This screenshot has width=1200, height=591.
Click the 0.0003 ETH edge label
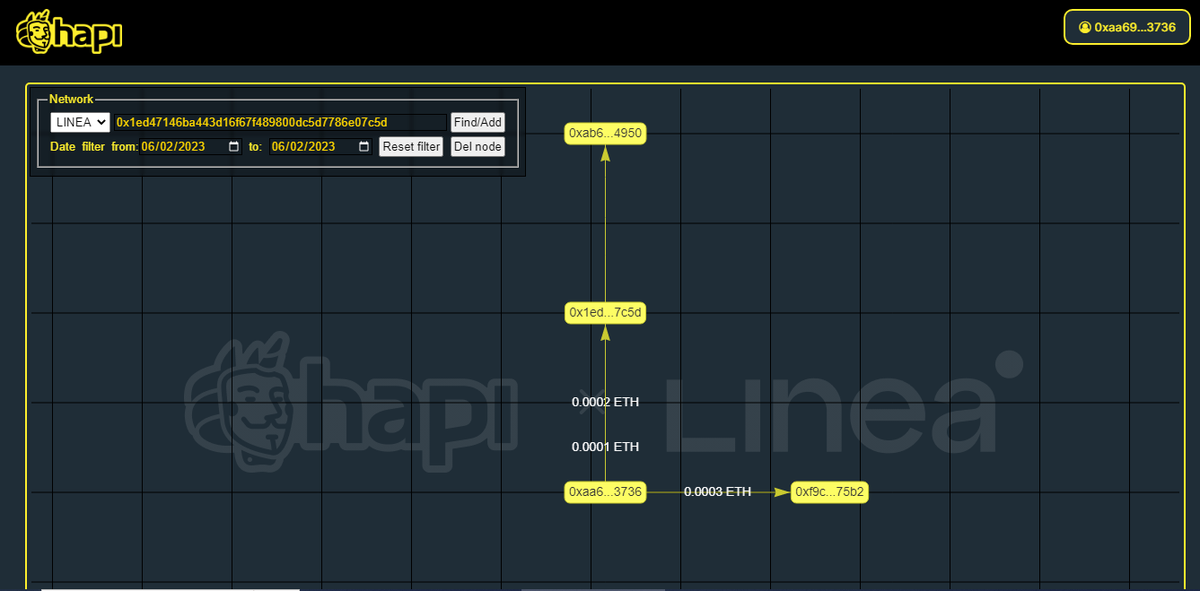(717, 492)
